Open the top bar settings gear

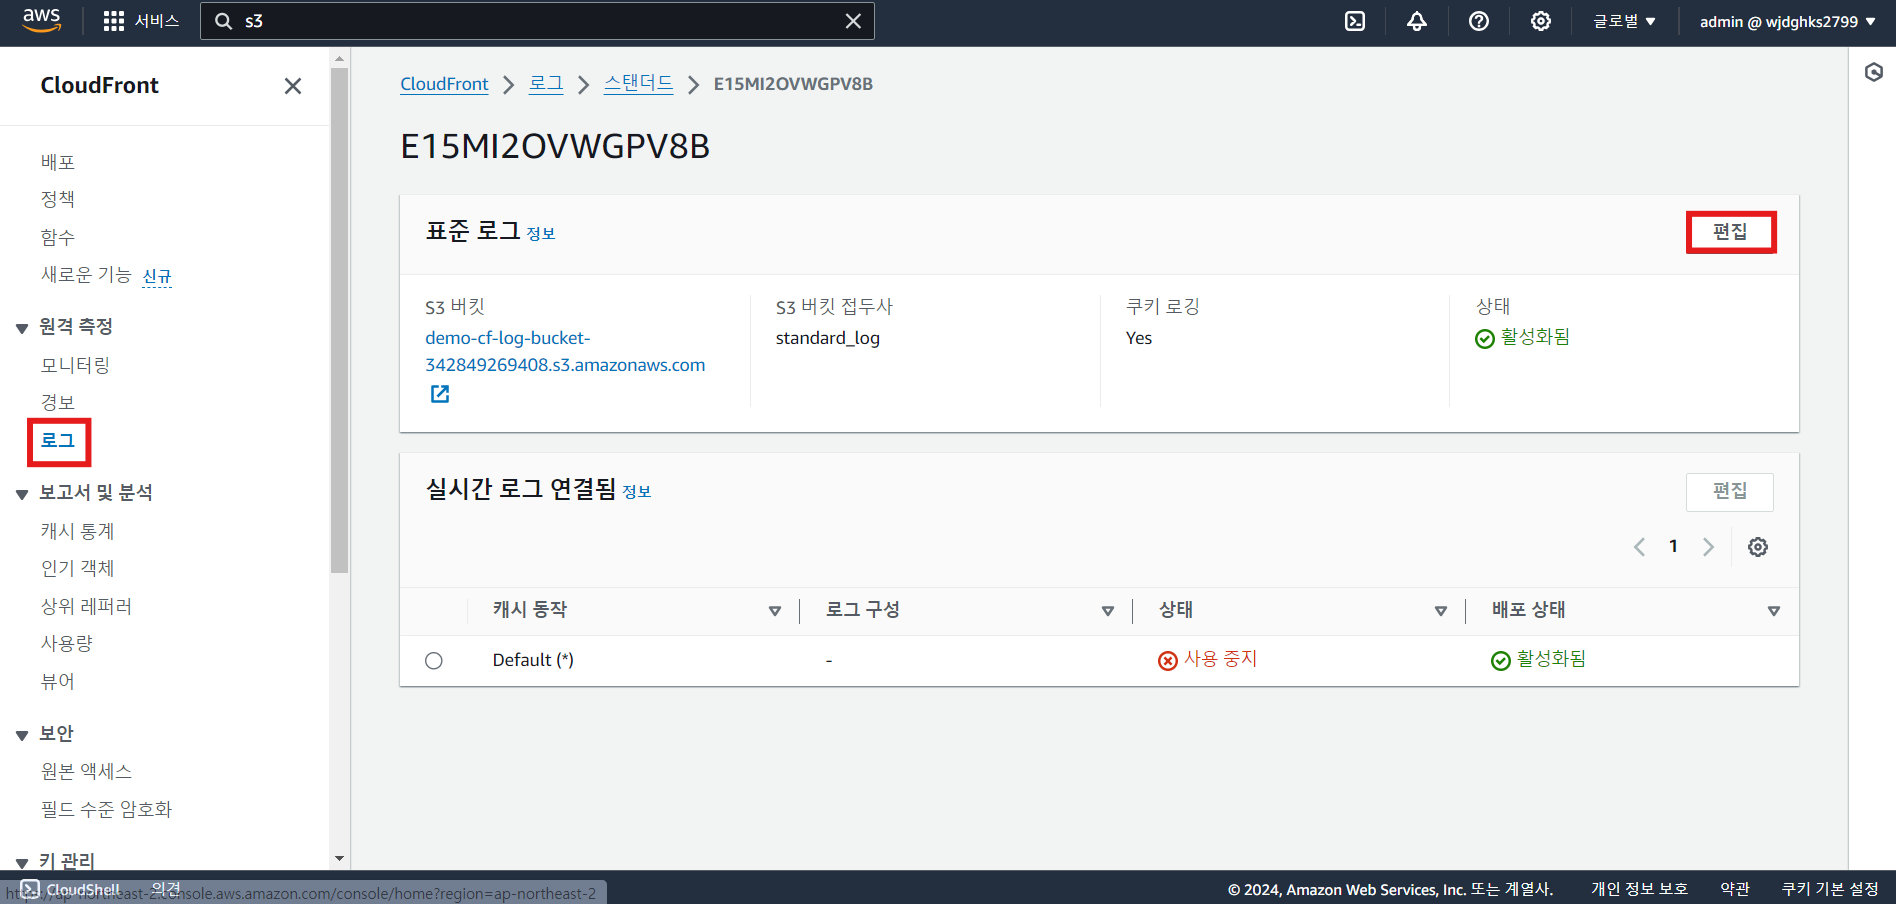1541,21
